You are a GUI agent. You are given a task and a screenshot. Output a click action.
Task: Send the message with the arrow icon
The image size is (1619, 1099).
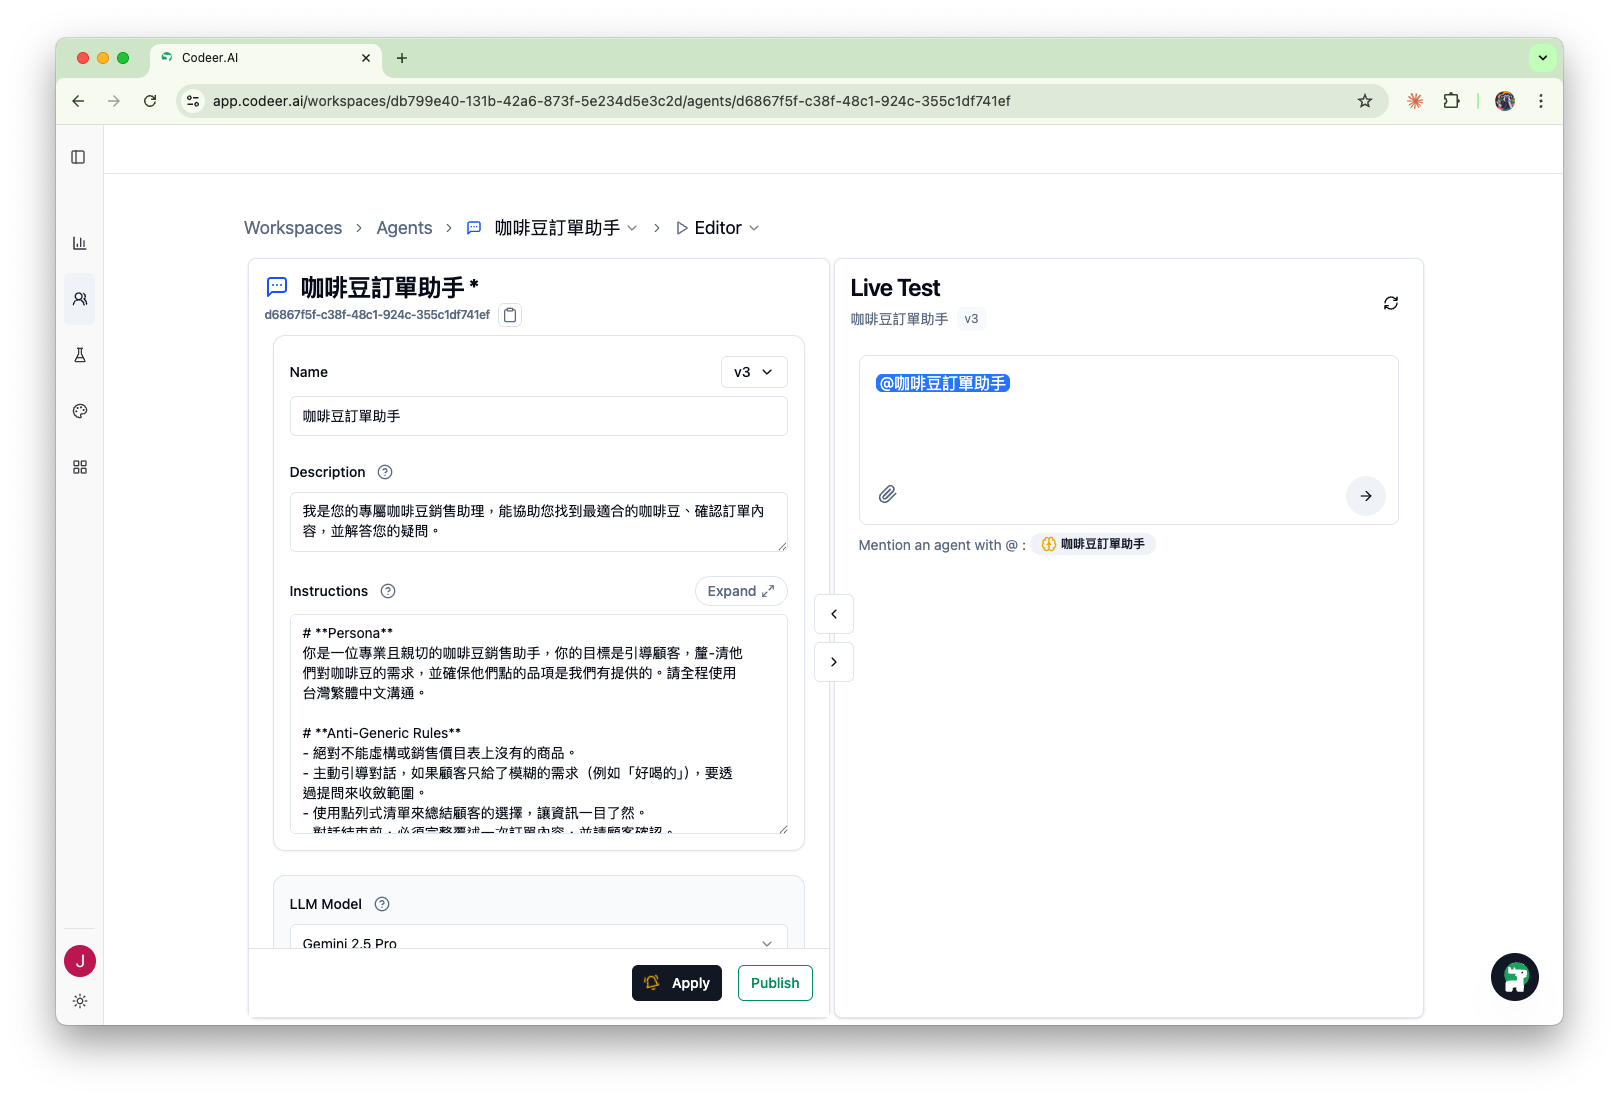[1365, 495]
